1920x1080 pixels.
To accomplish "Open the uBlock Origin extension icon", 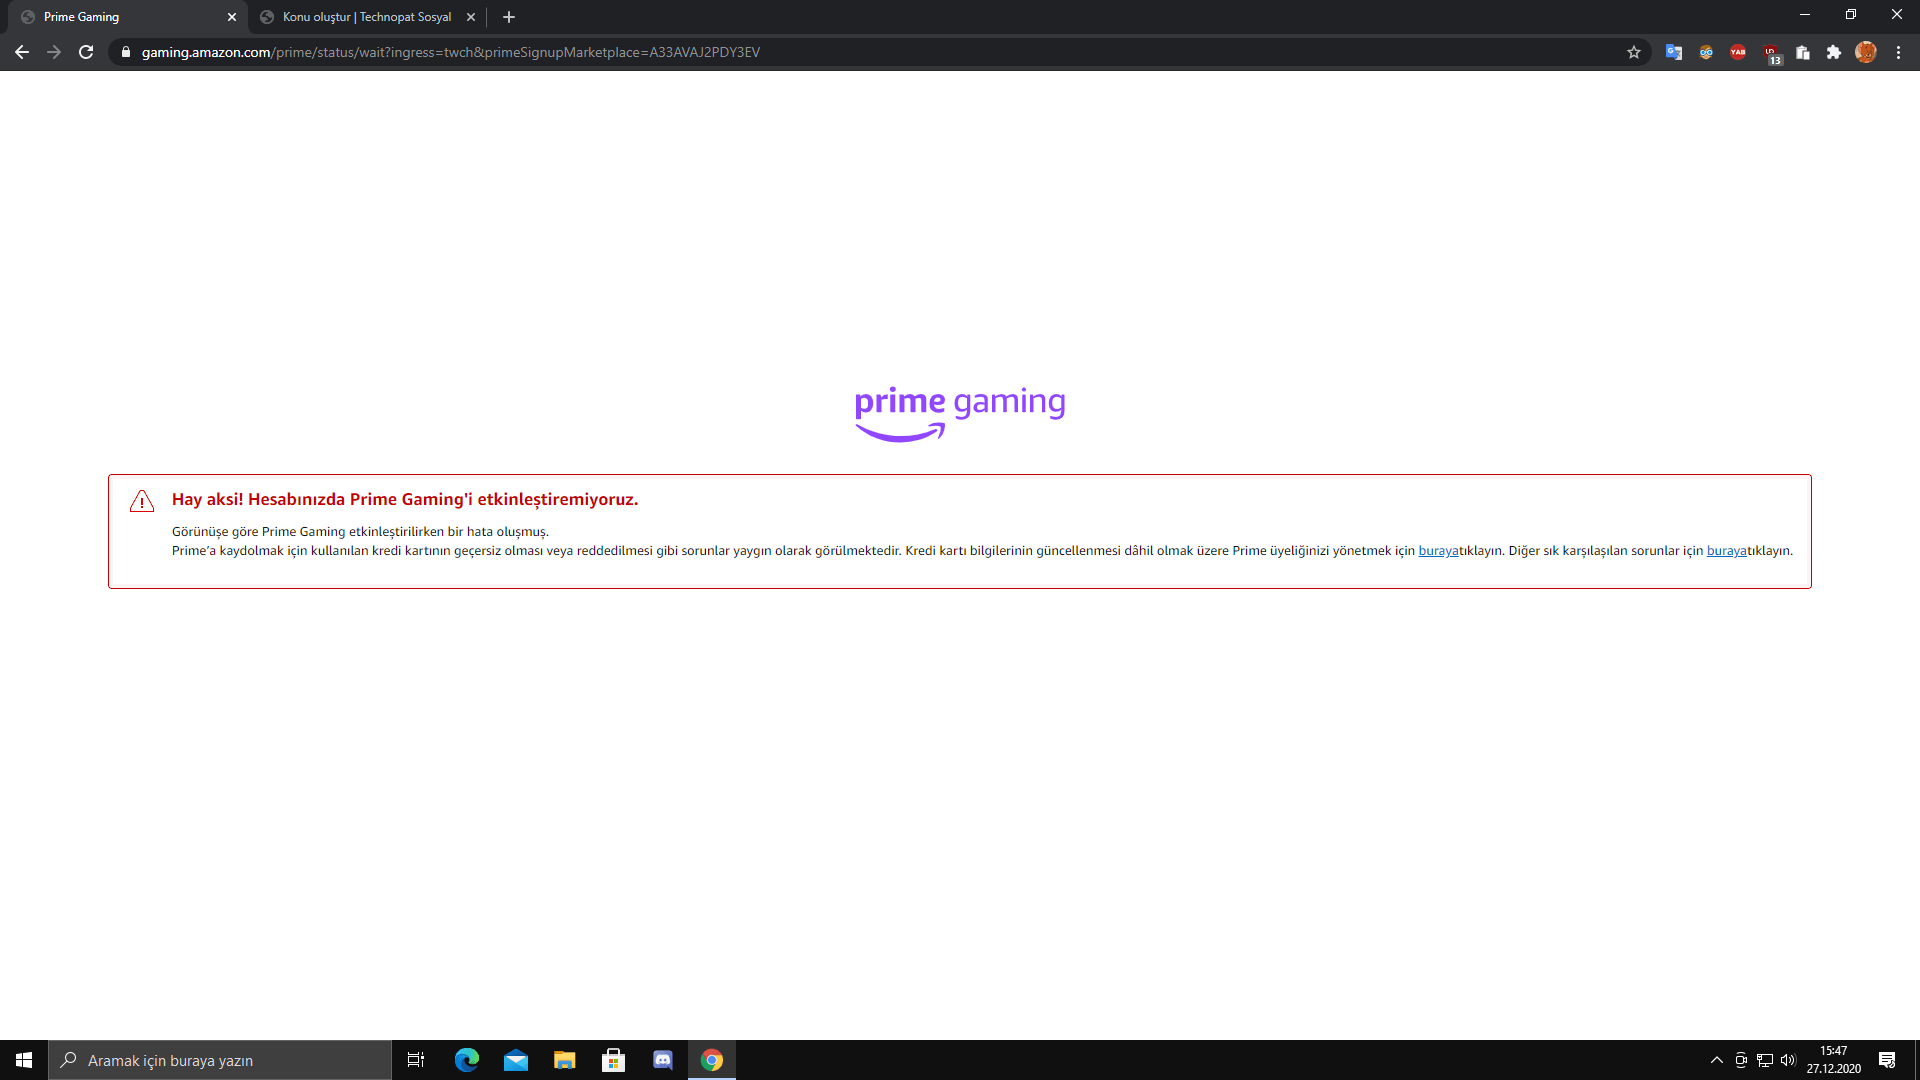I will (x=1771, y=53).
